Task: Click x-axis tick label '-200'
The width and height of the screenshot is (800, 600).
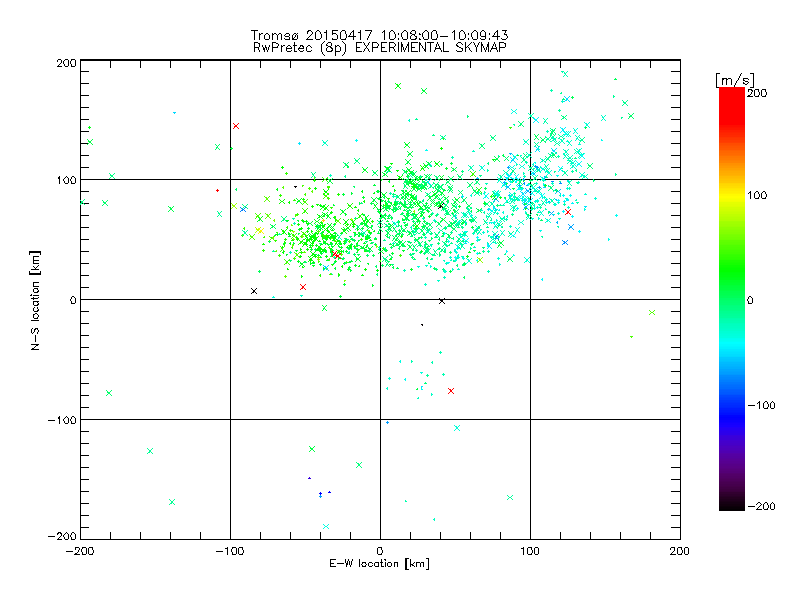Action: pos(80,551)
